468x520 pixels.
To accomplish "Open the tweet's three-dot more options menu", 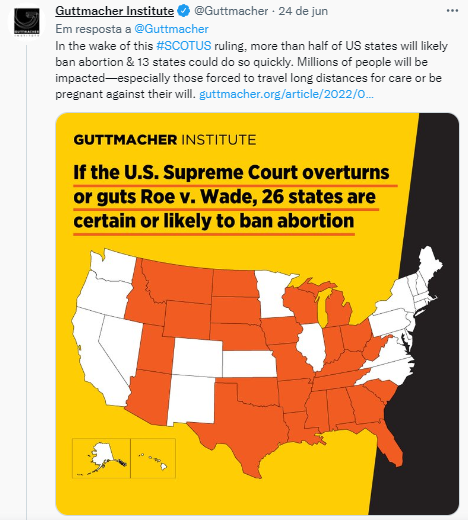I will pos(452,11).
